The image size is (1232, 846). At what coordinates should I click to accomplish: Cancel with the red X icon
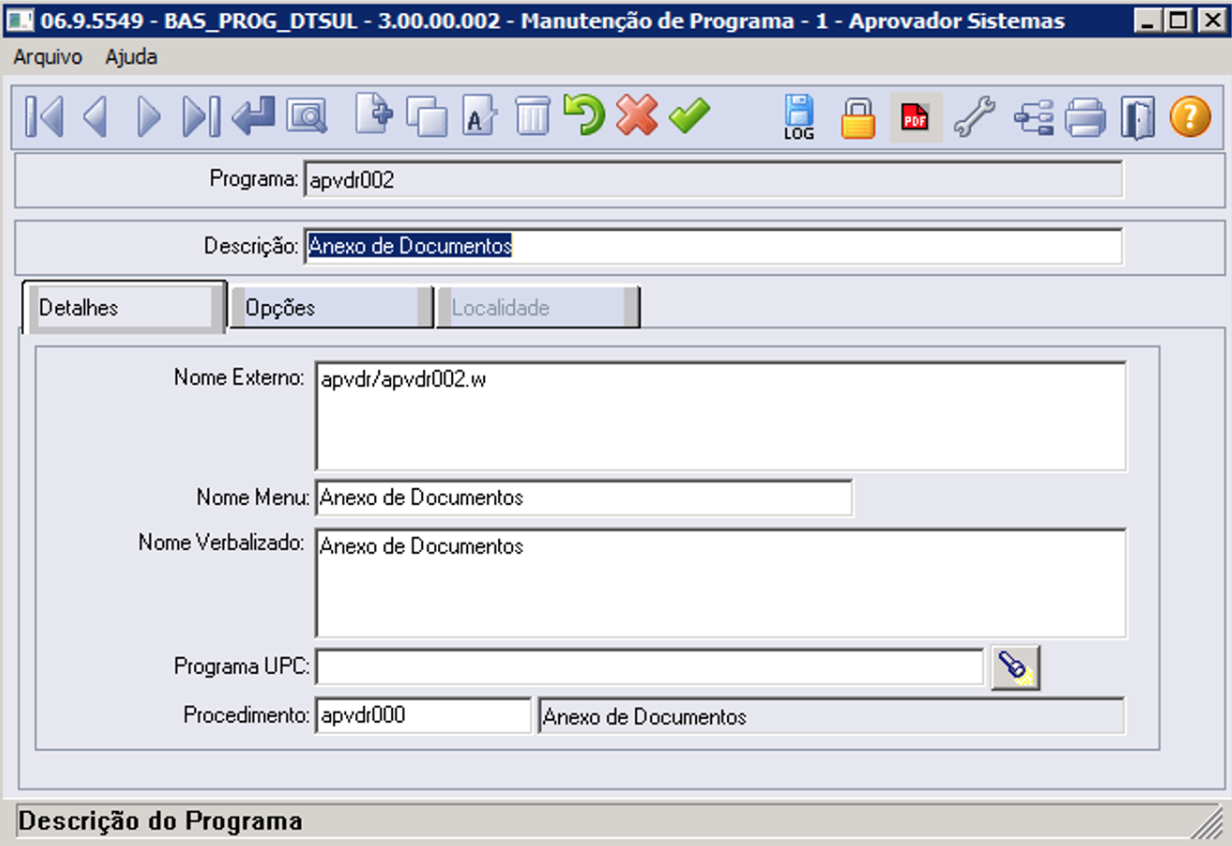(x=636, y=116)
